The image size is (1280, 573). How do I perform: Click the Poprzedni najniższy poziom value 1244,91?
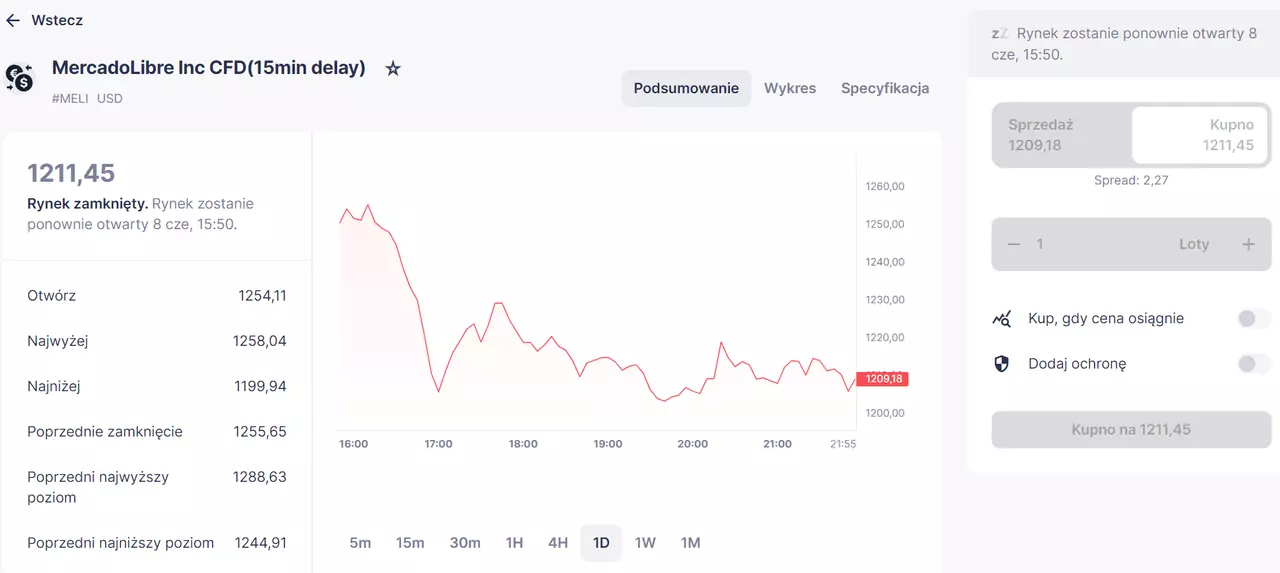[261, 543]
